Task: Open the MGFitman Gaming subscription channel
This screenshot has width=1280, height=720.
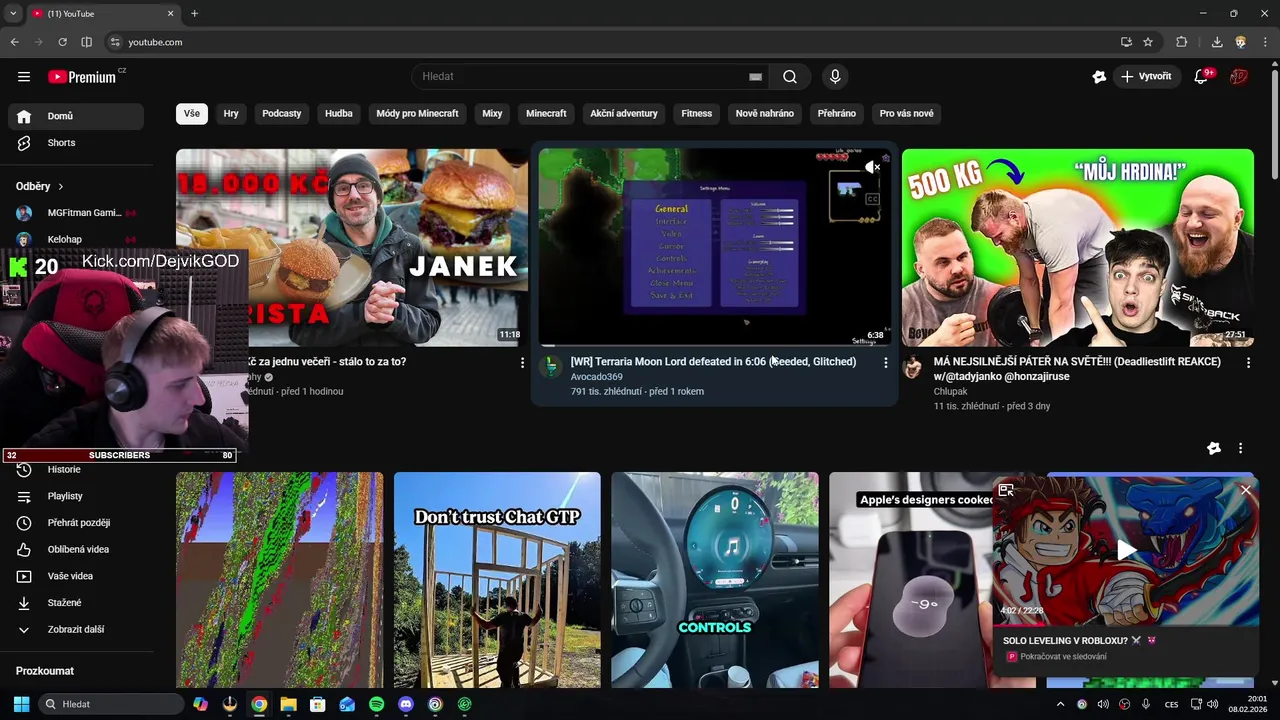Action: [76, 213]
